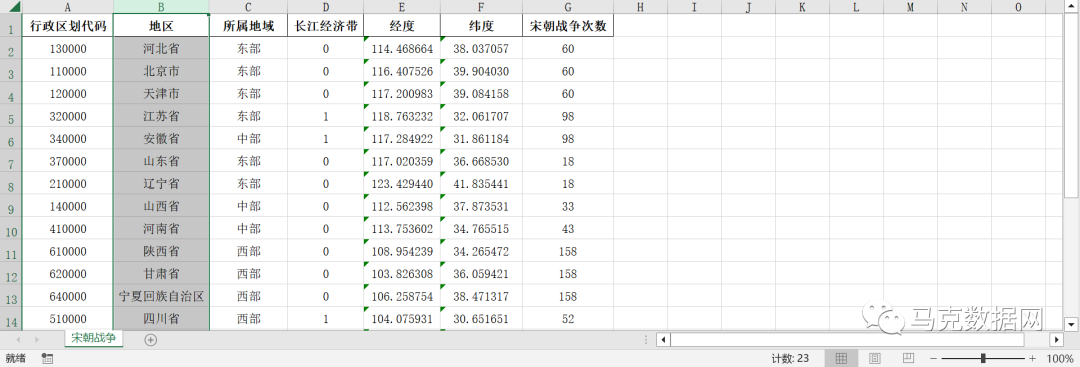This screenshot has width=1080, height=367.
Task: Select the cell 山东省
Action: pos(161,161)
